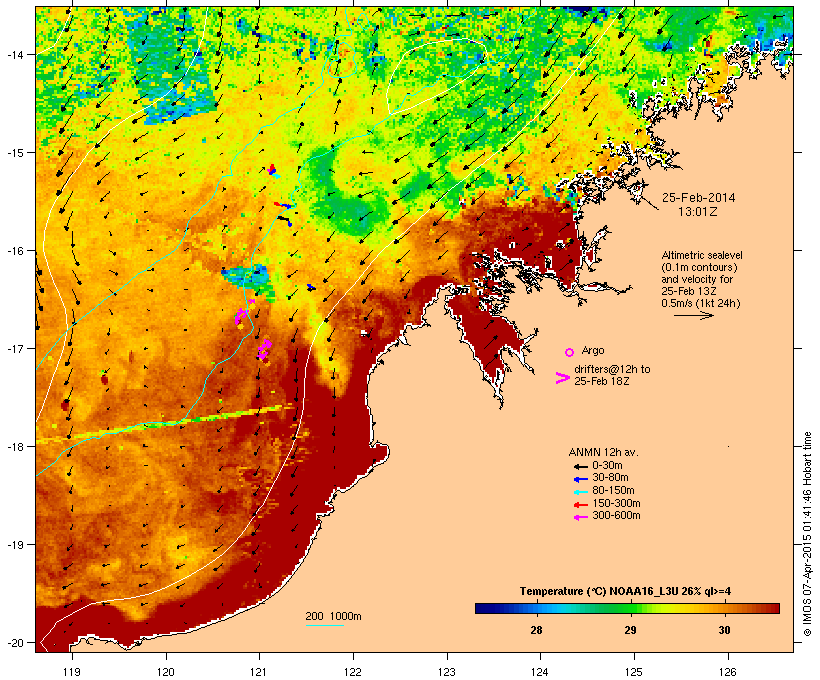Click the Temperature NOAA16_L3U colorbar title
The height and width of the screenshot is (680, 820).
625,592
